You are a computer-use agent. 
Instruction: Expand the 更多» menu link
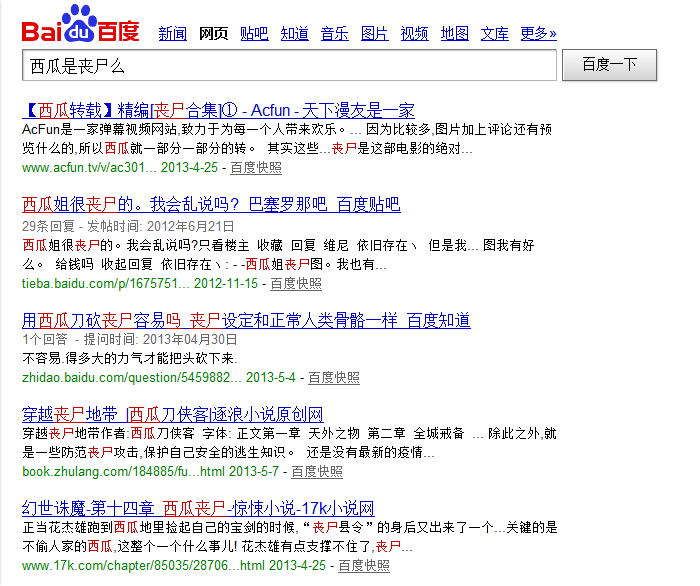pyautogui.click(x=538, y=33)
